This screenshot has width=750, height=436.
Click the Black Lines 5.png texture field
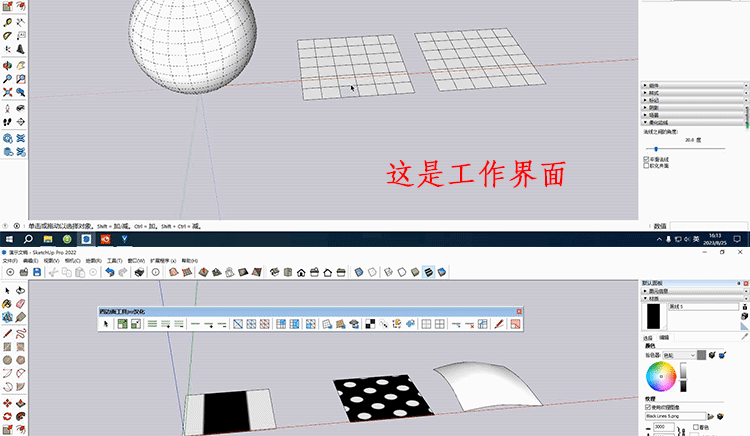pos(675,416)
